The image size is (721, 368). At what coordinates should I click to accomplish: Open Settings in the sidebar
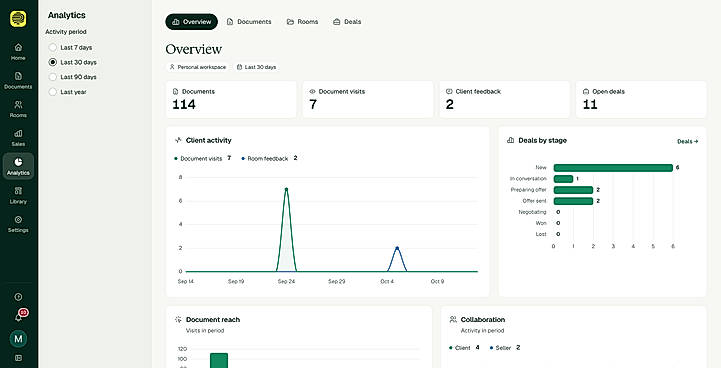[18, 224]
